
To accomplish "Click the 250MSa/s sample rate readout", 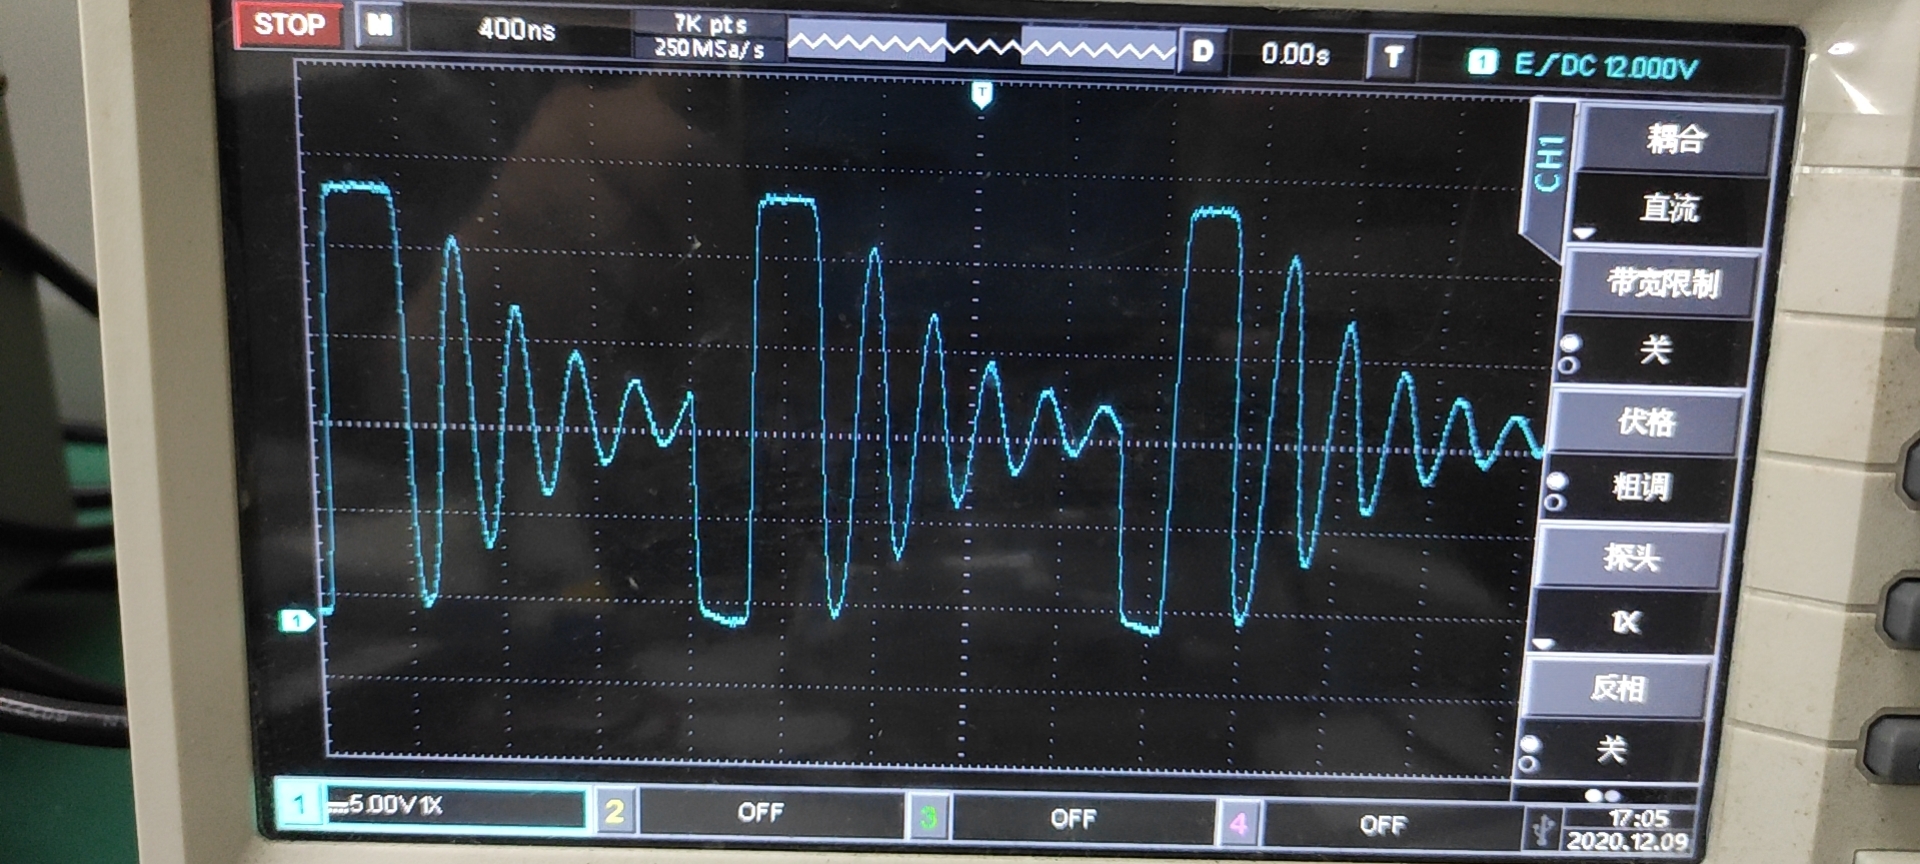I will click(x=709, y=48).
